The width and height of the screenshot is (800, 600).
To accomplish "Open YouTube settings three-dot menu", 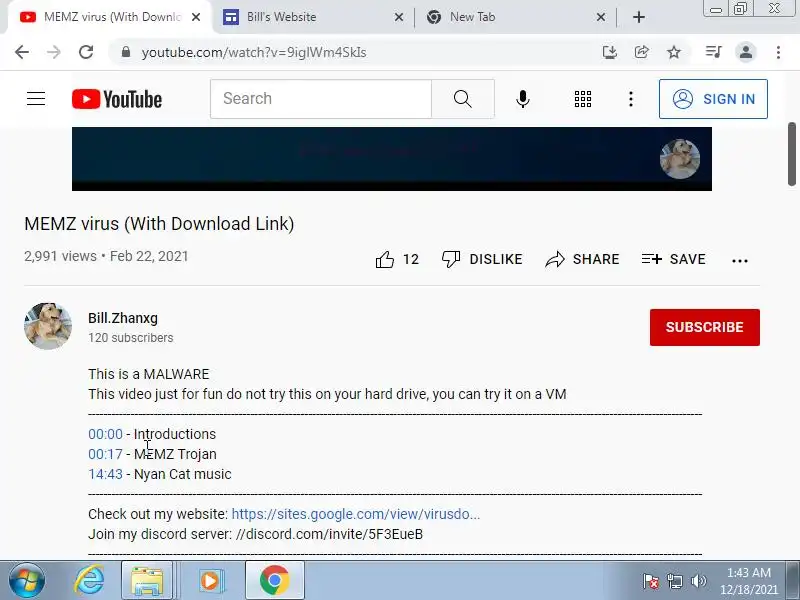I will pyautogui.click(x=631, y=98).
